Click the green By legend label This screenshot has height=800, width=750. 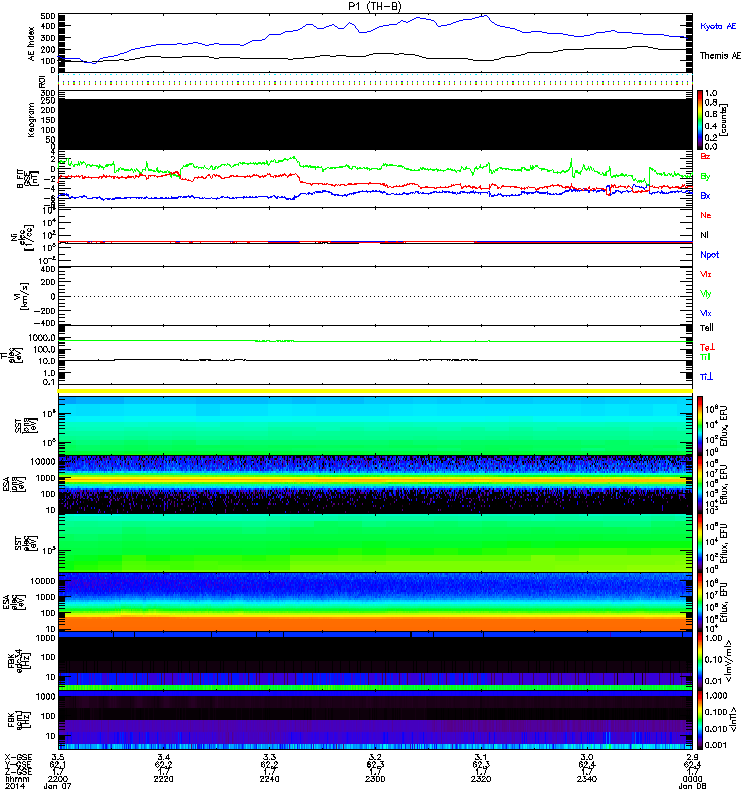[705, 176]
